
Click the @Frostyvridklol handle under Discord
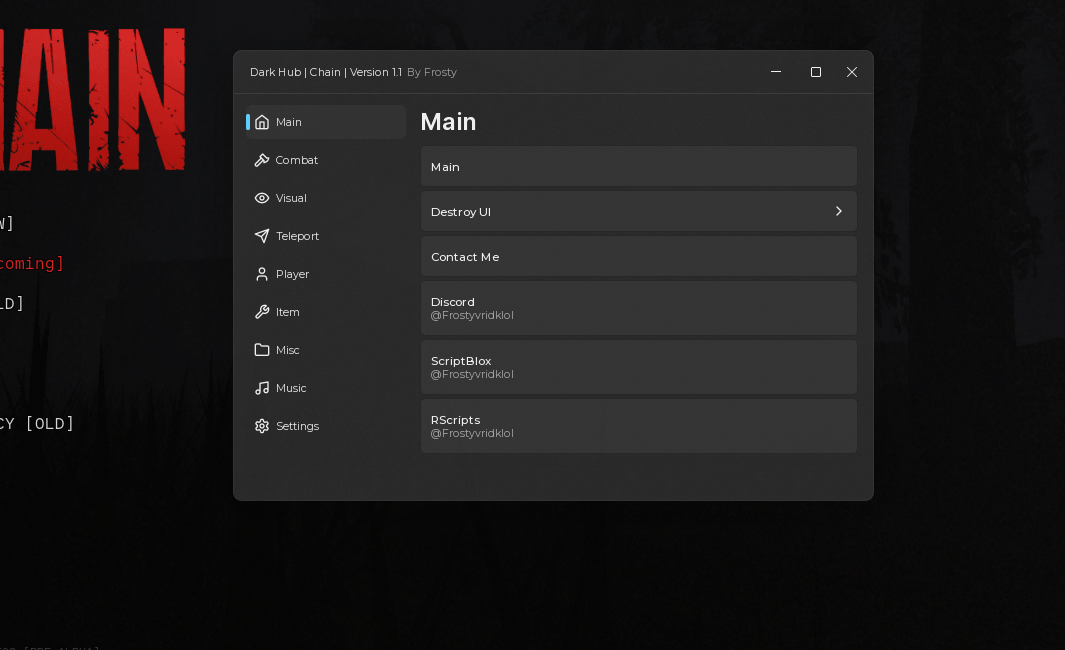[x=472, y=315]
